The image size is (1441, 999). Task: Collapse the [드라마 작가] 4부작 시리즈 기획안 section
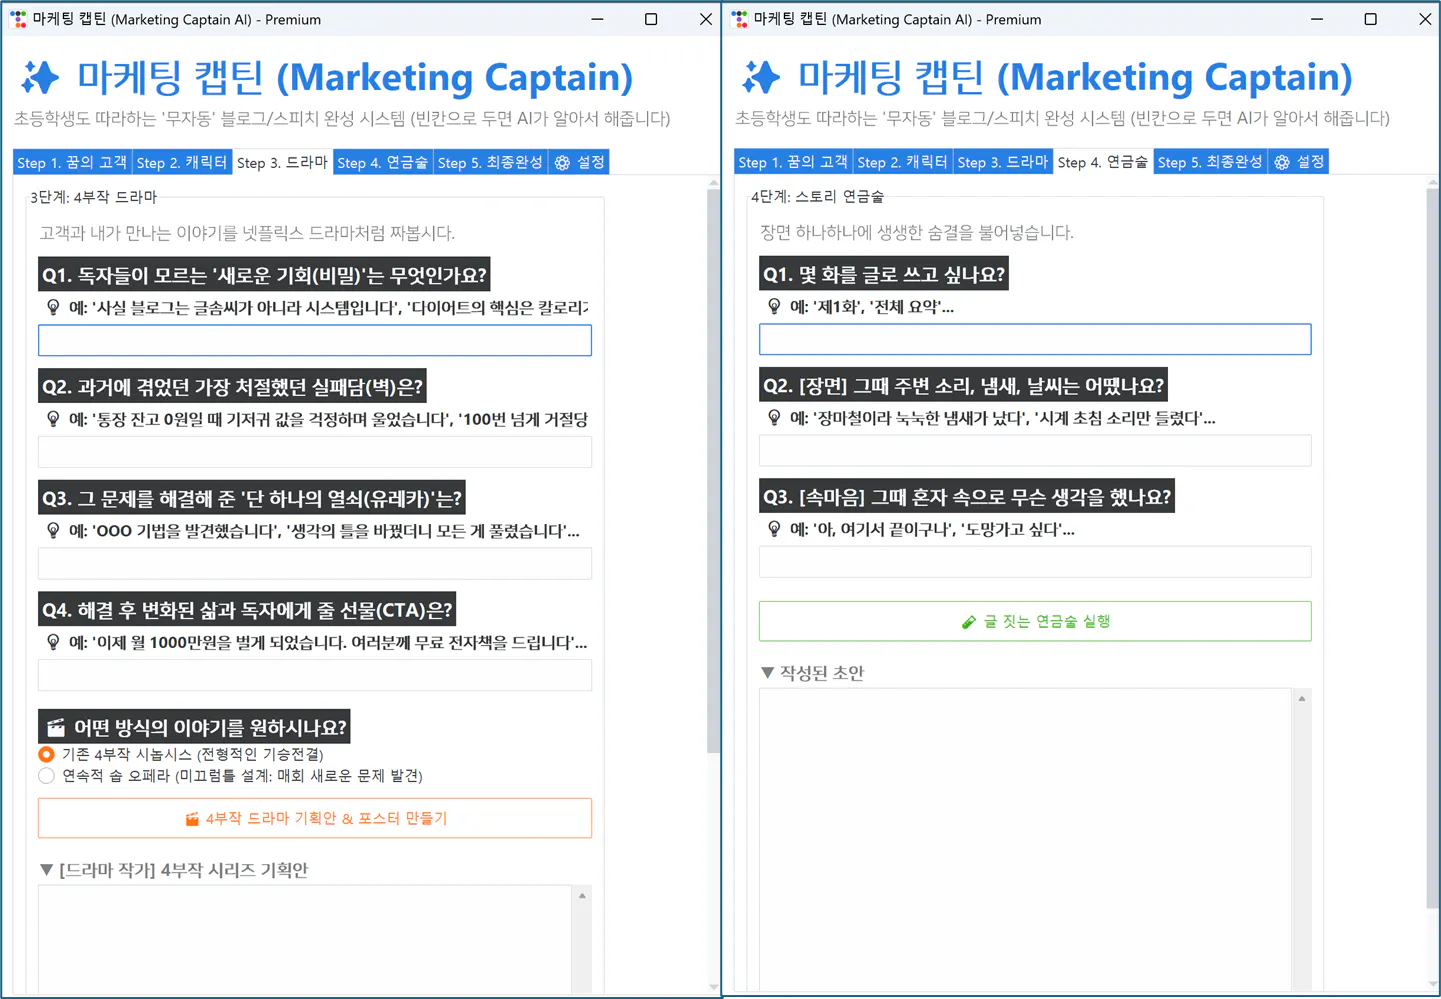pyautogui.click(x=46, y=869)
